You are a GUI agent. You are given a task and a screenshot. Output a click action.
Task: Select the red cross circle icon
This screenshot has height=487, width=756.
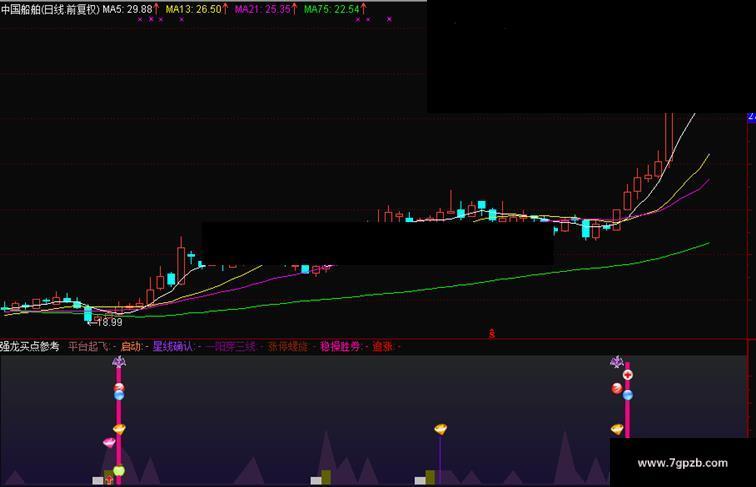click(x=627, y=375)
